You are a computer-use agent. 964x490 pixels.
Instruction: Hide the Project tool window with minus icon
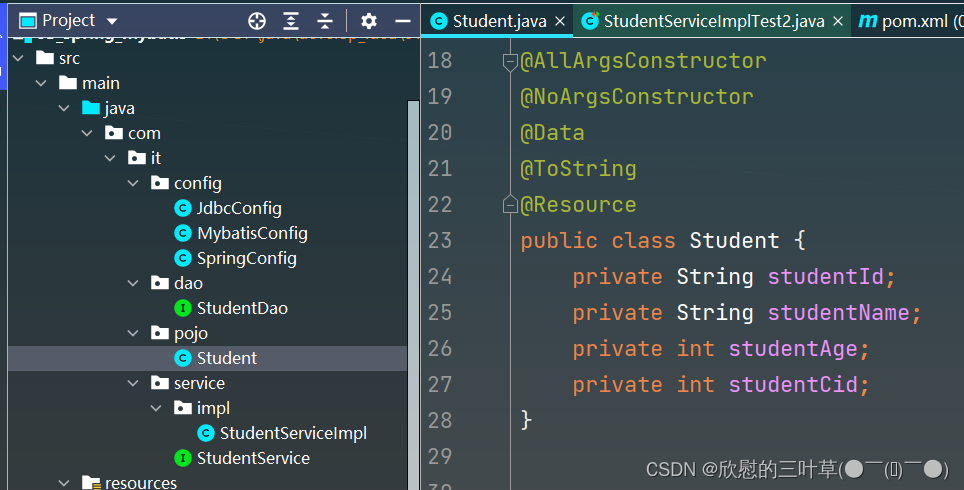pos(403,21)
